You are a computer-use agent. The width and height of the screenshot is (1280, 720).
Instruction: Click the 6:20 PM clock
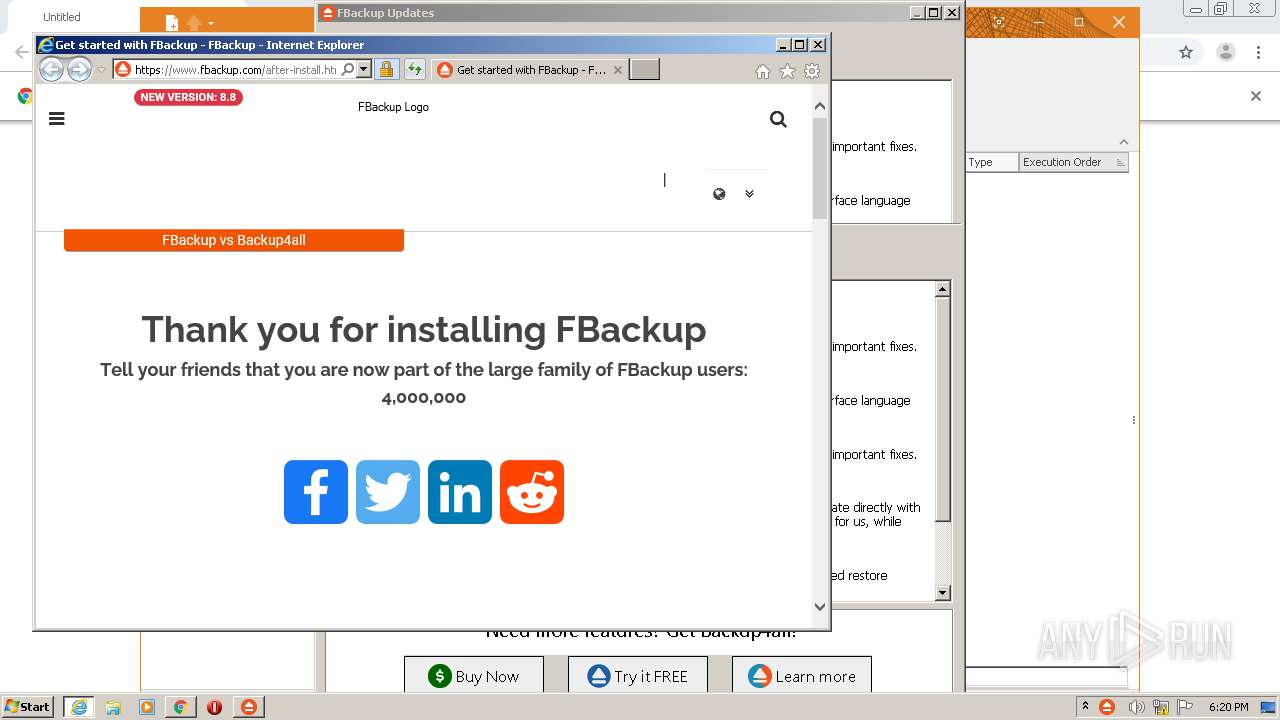coord(1228,707)
